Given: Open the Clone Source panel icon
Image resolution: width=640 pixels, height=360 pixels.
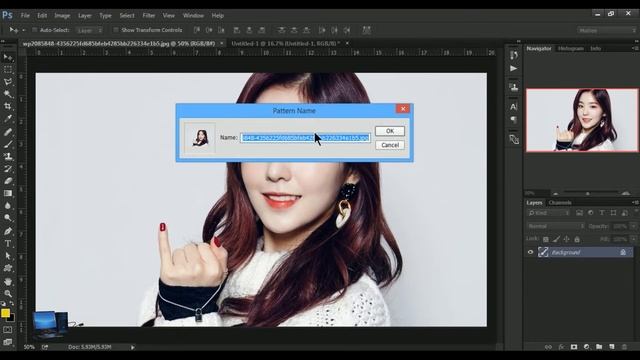Looking at the screenshot, I should (x=514, y=87).
